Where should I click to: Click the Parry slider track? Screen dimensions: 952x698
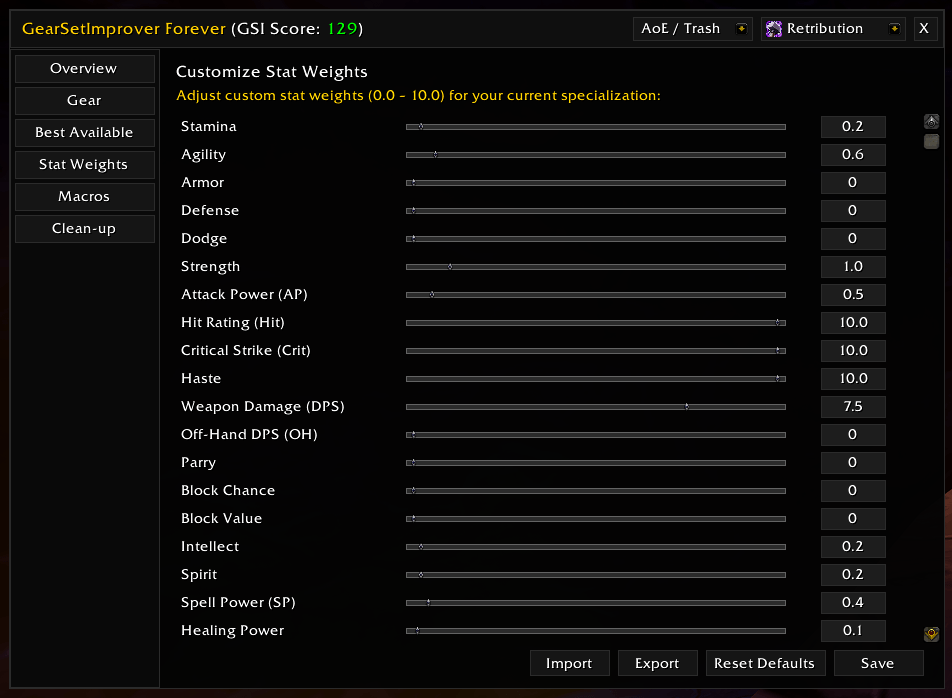[596, 463]
